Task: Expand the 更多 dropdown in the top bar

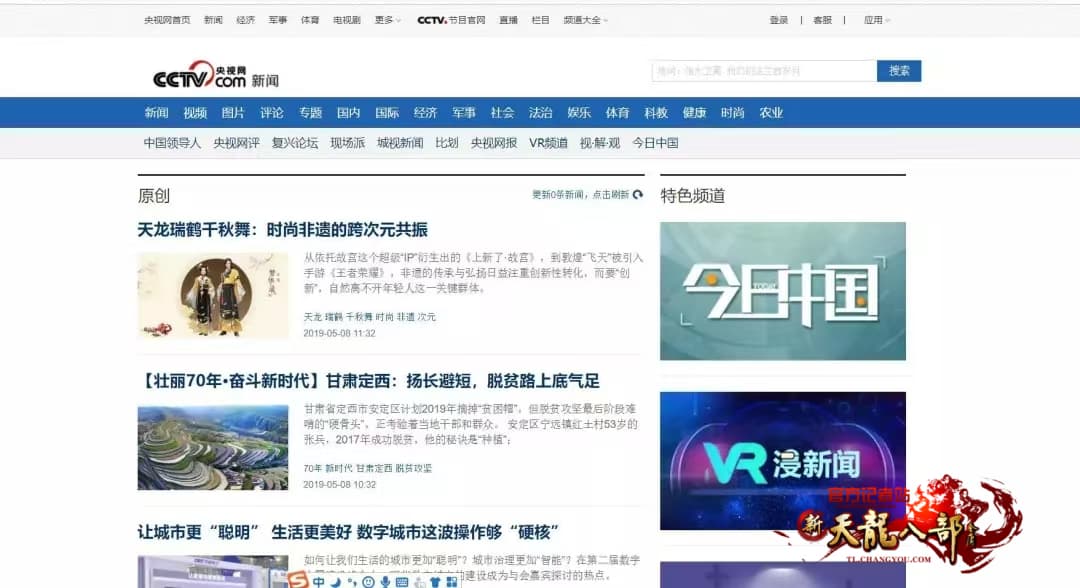Action: tap(387, 20)
